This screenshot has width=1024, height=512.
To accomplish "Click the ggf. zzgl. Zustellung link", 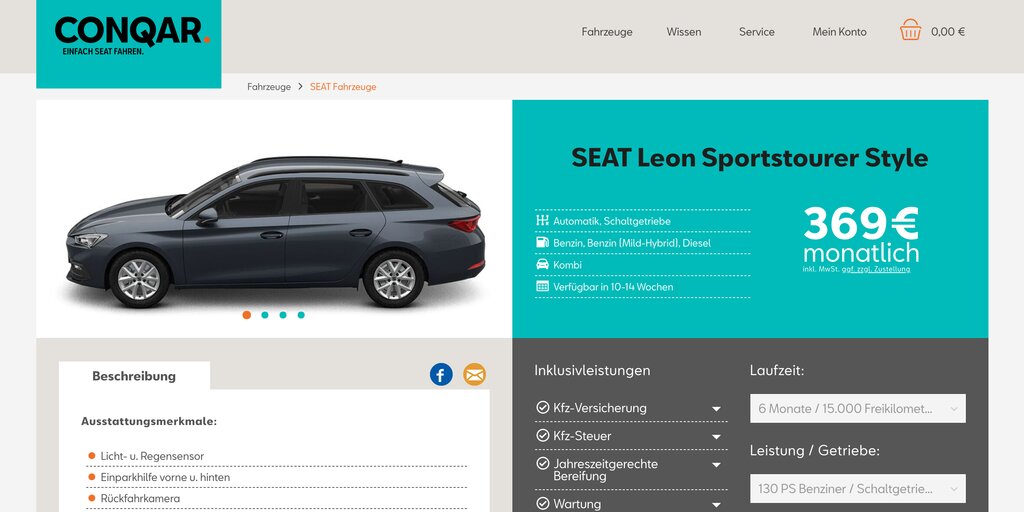I will (876, 269).
